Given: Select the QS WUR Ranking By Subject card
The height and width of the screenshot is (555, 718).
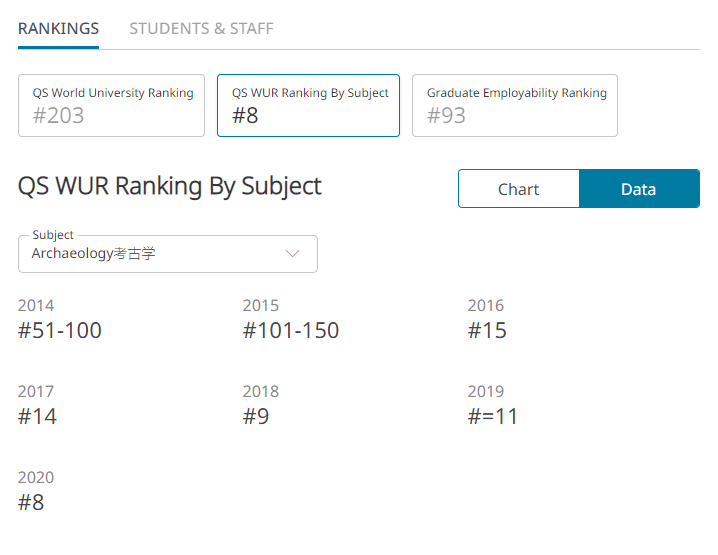Looking at the screenshot, I should 308,105.
